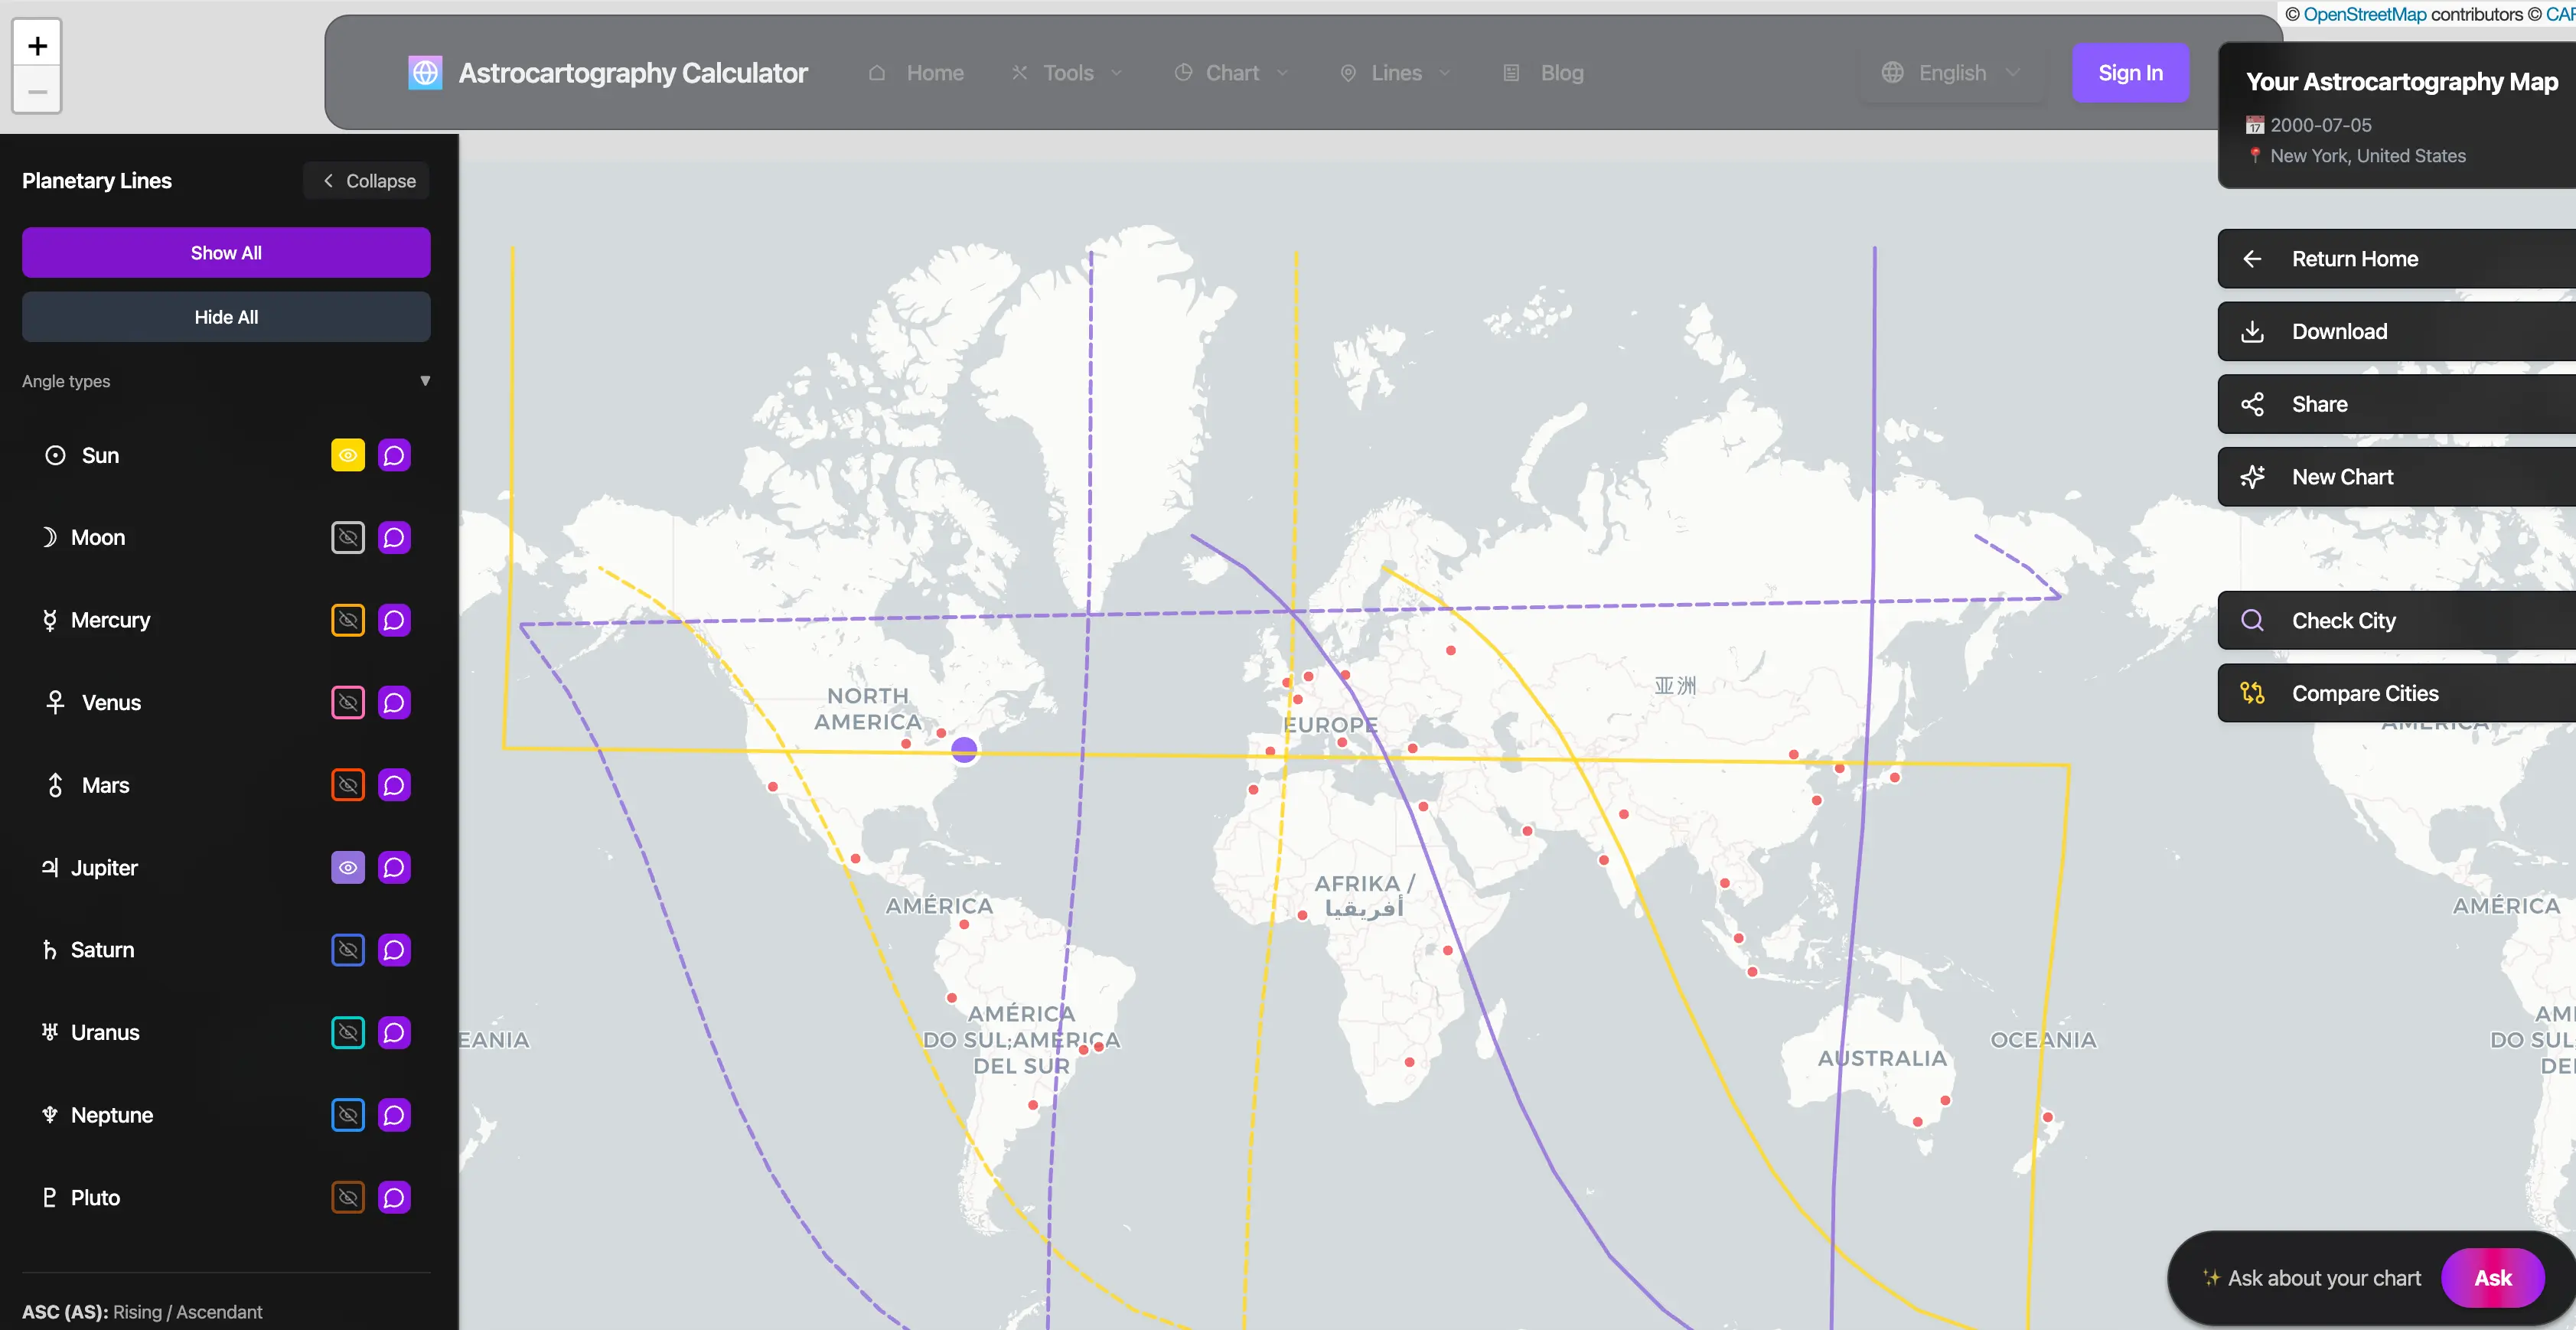Open Mars interpretation chat bubble

pyautogui.click(x=395, y=785)
